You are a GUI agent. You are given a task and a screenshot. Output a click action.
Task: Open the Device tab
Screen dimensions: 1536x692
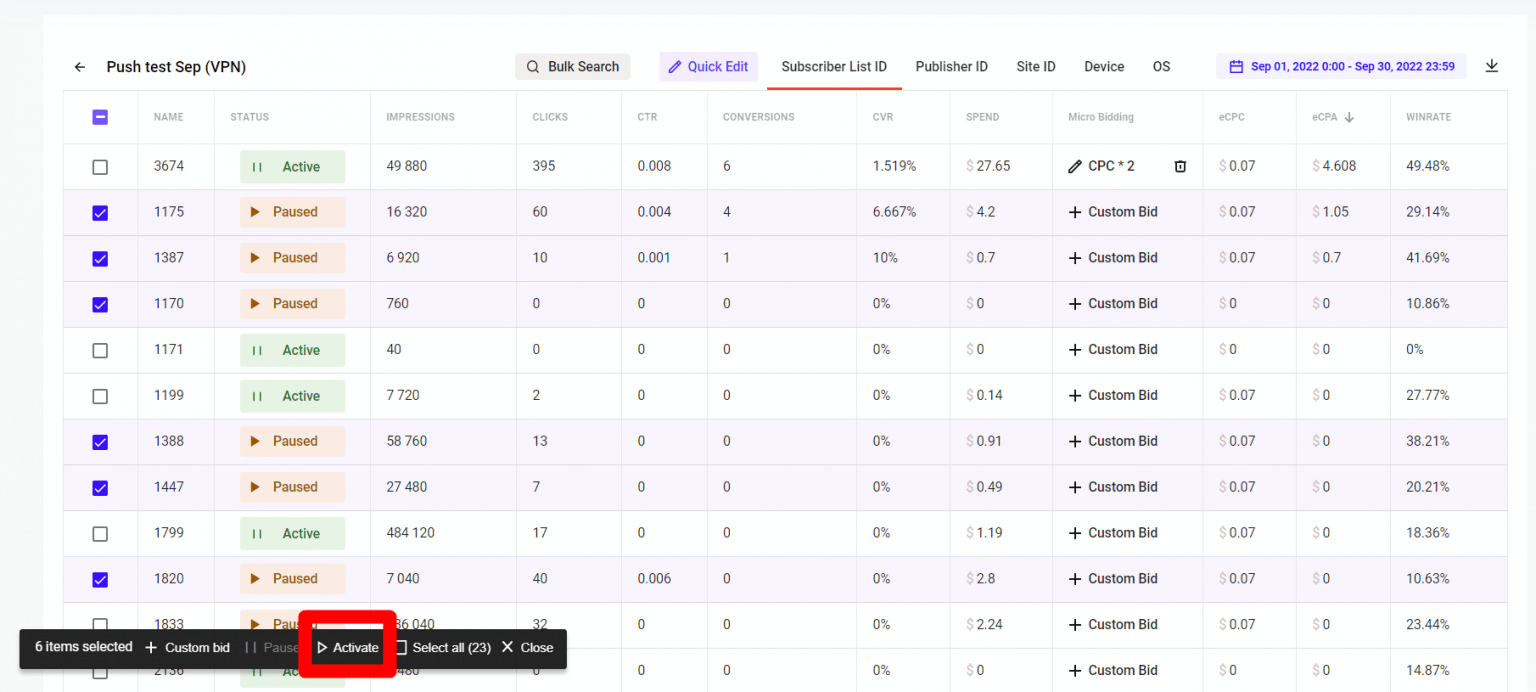tap(1103, 66)
